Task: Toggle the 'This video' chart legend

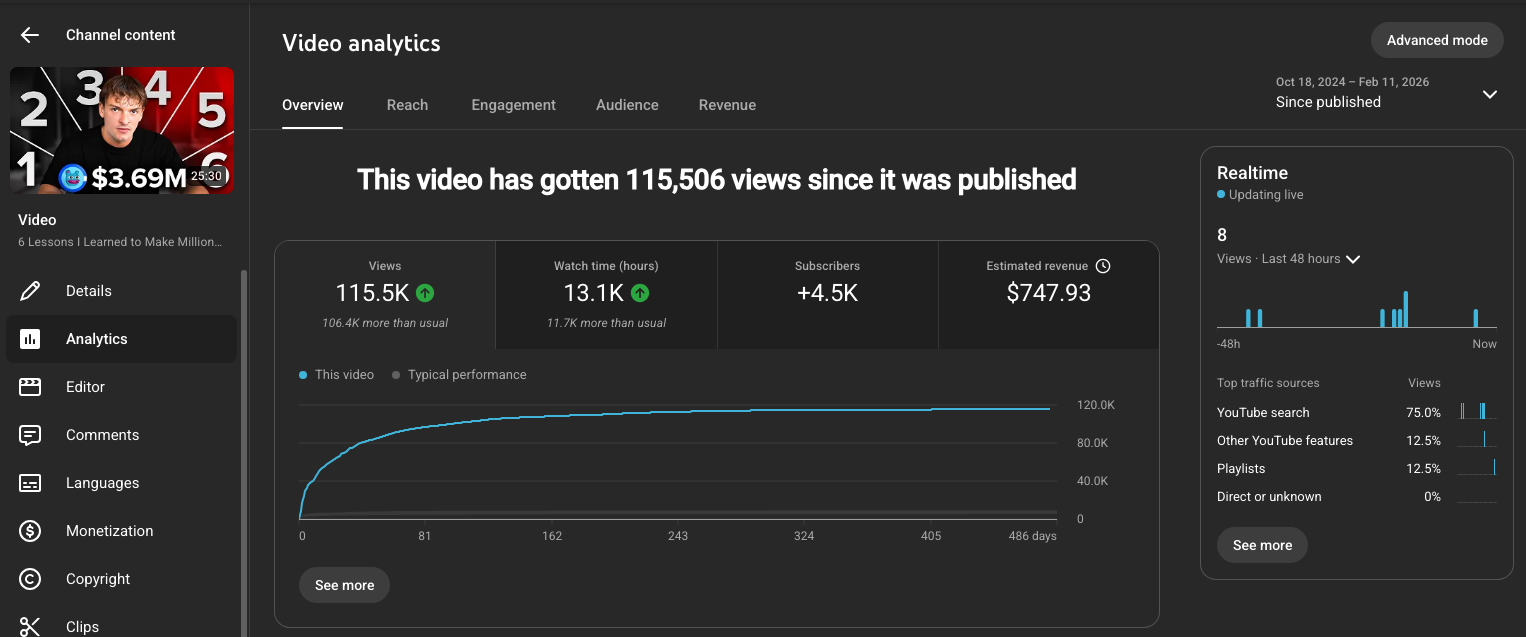Action: pos(337,374)
